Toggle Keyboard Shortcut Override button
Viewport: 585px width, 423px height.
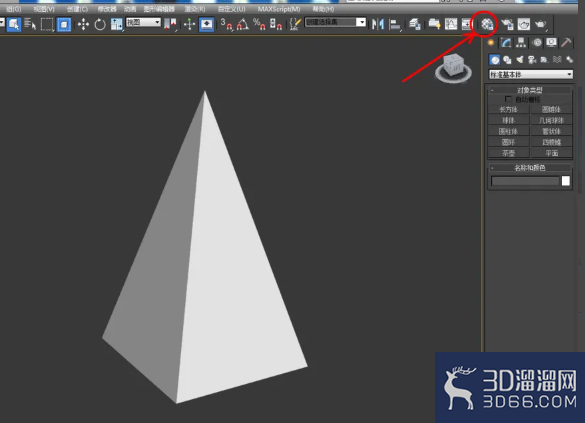[x=206, y=25]
